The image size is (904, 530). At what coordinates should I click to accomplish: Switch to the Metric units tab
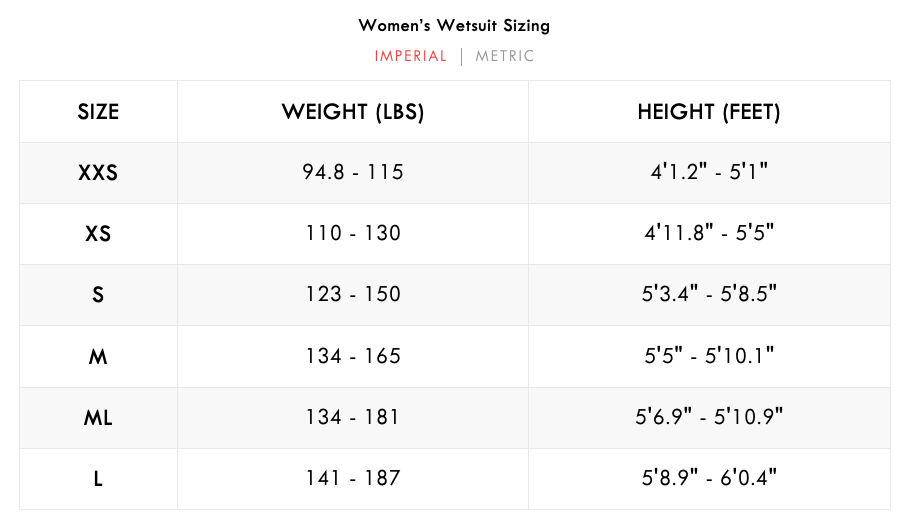[505, 56]
